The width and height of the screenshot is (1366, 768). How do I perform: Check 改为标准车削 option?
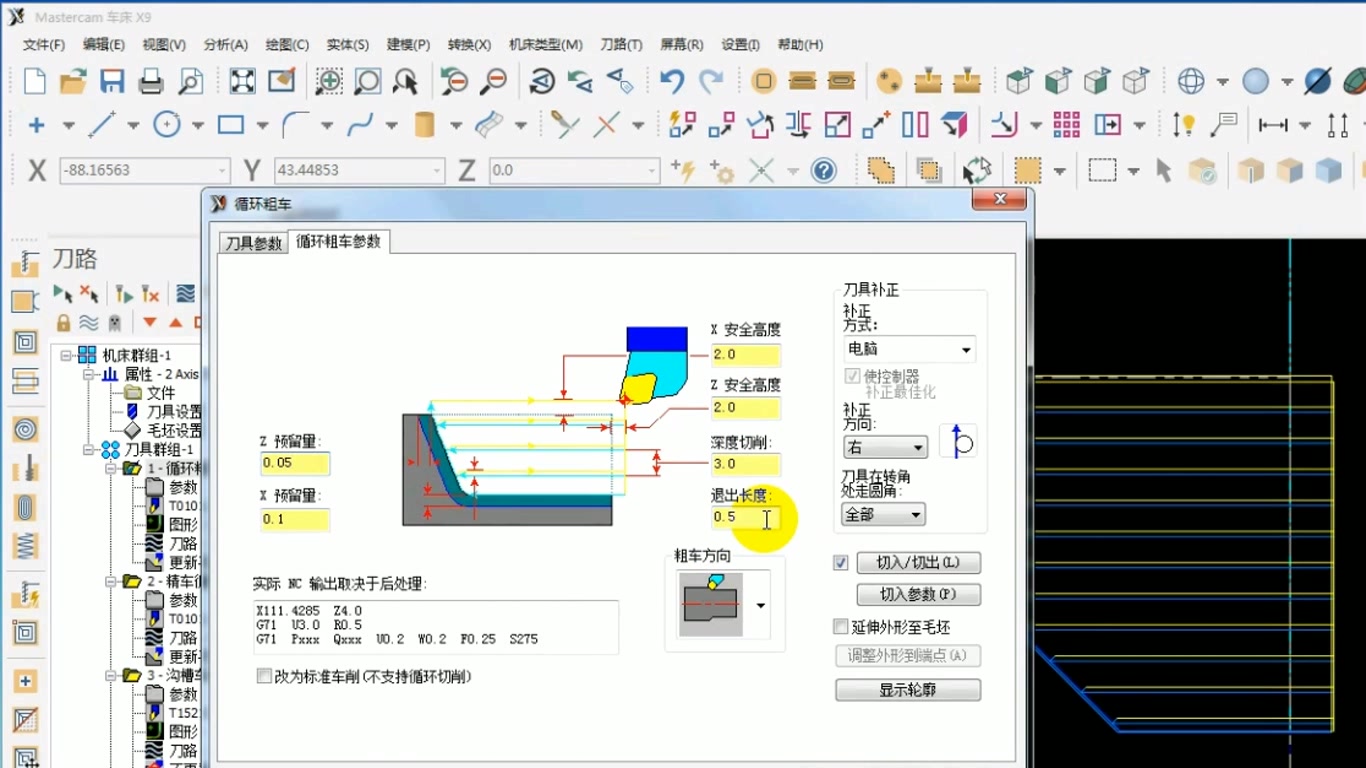tap(264, 677)
